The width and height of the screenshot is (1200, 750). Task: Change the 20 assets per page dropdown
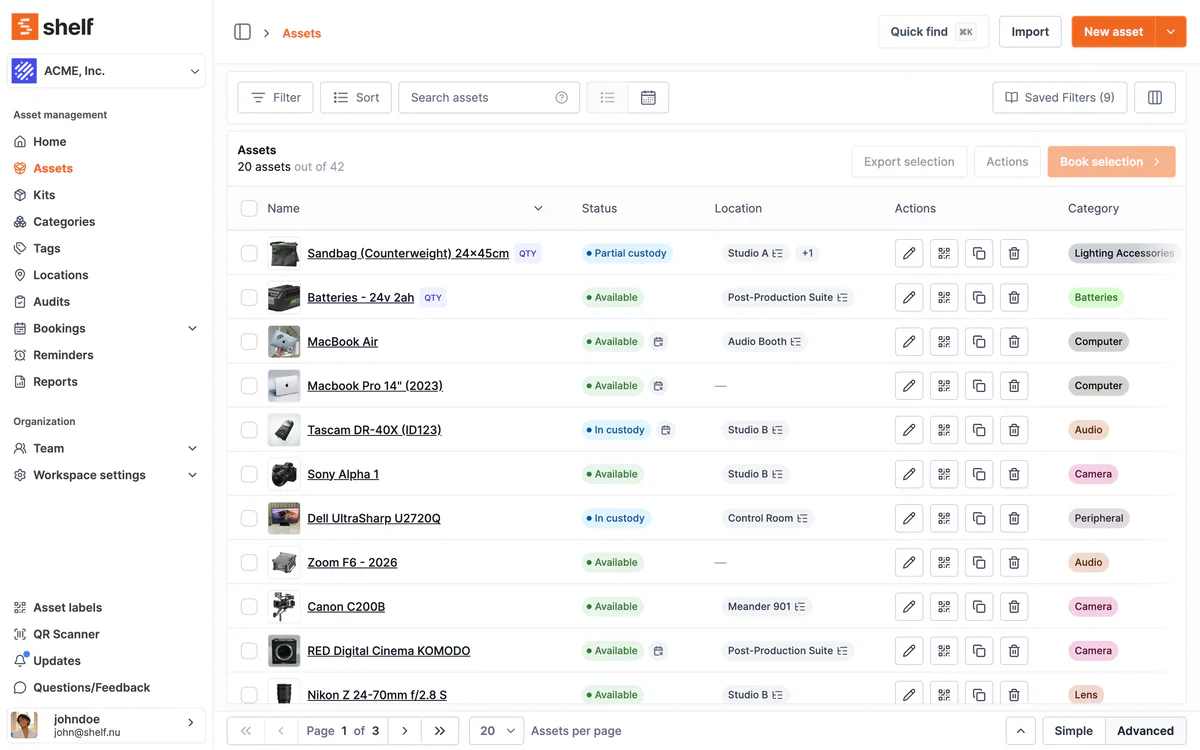pos(497,731)
